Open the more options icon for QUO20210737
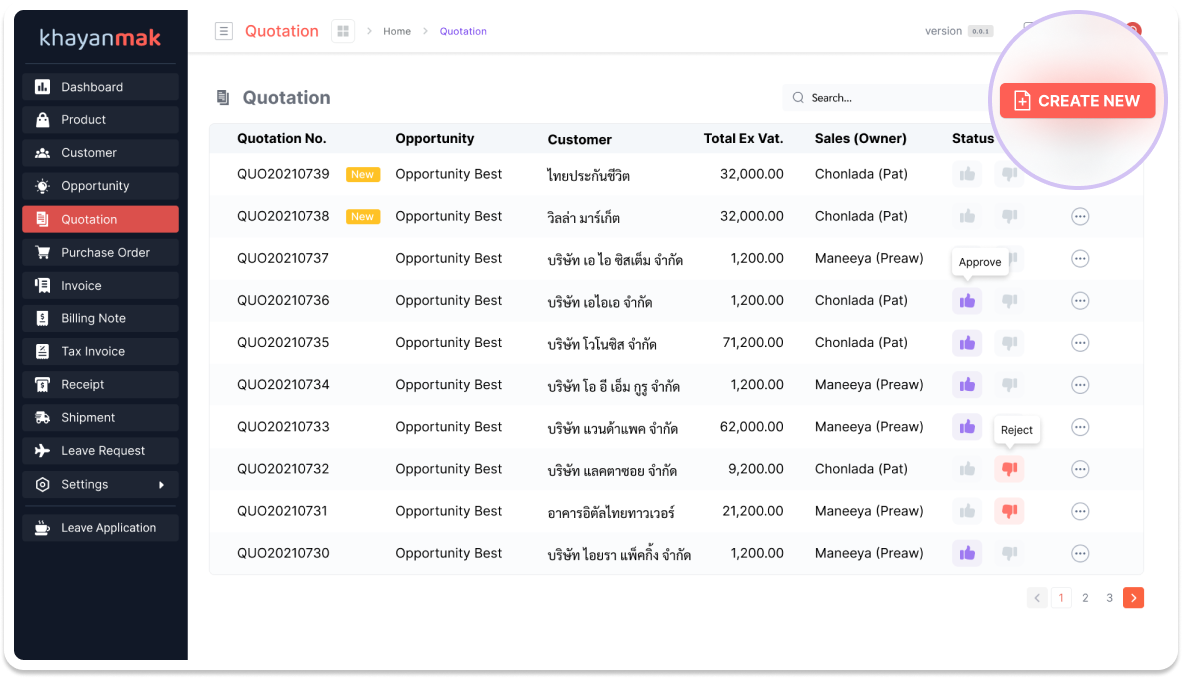The image size is (1183, 678). tap(1080, 258)
